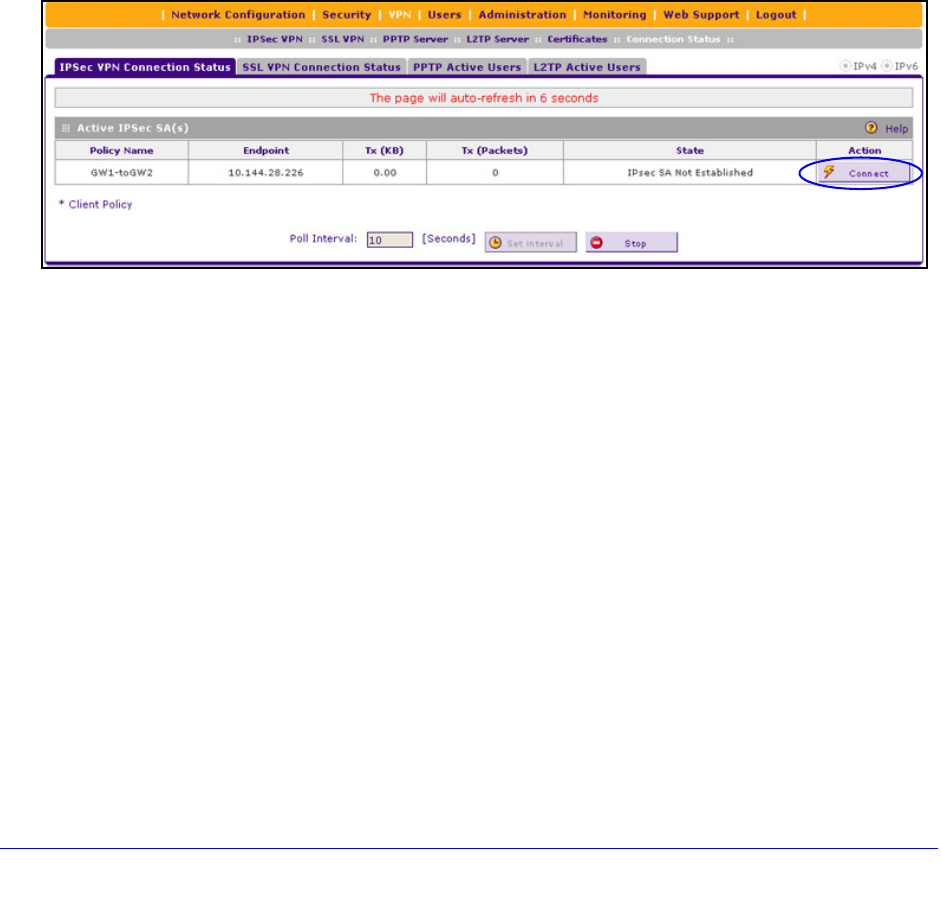Open the Administration menu

click(x=522, y=14)
